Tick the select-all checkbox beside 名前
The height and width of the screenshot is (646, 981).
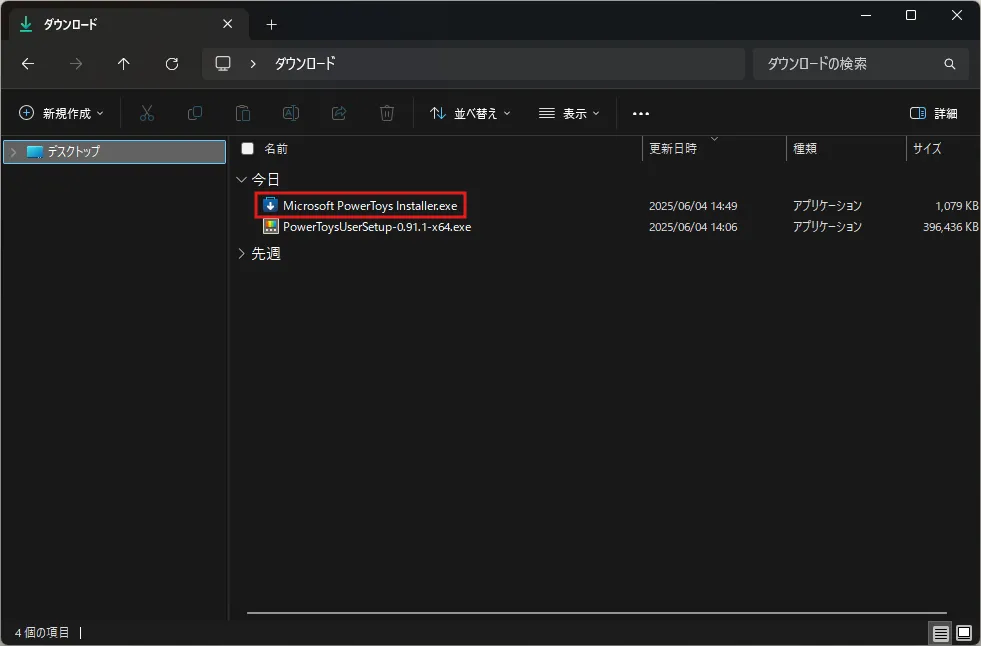coord(248,148)
